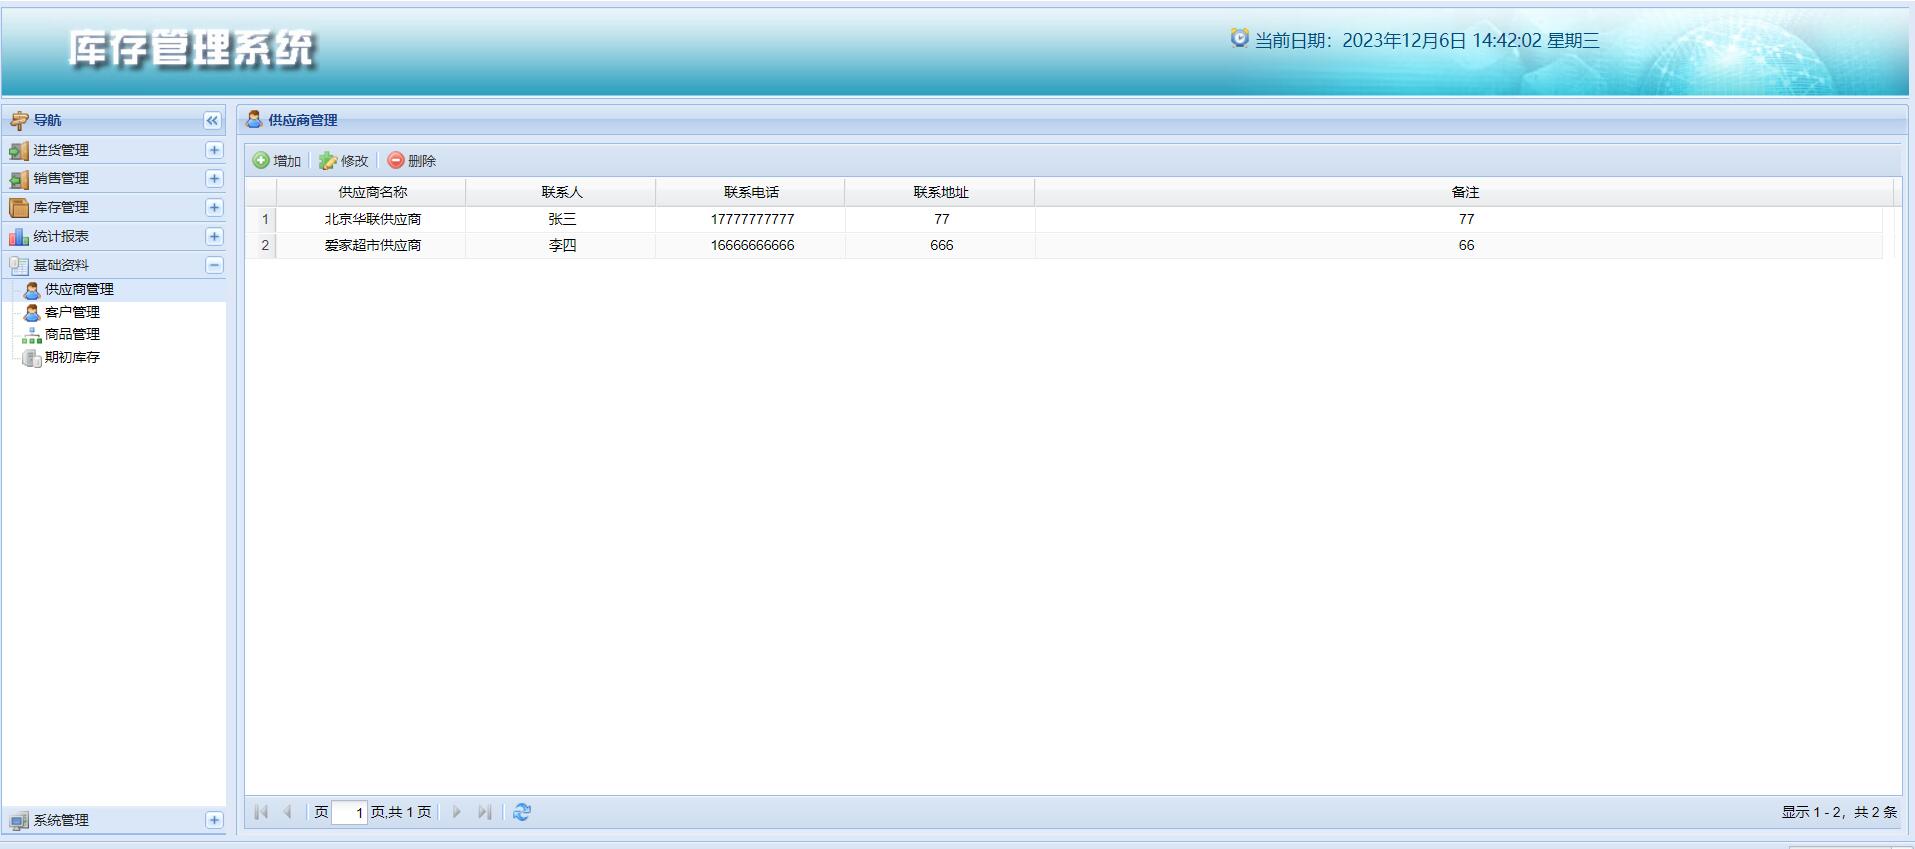Click the pencil icon for 修改
1915x849 pixels.
(x=328, y=160)
